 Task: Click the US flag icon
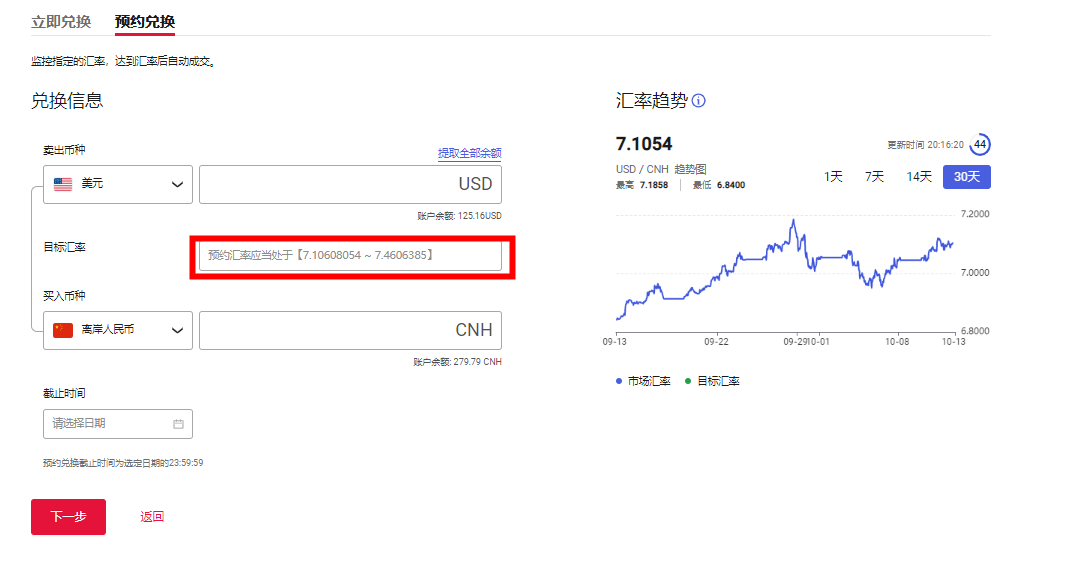pyautogui.click(x=63, y=184)
